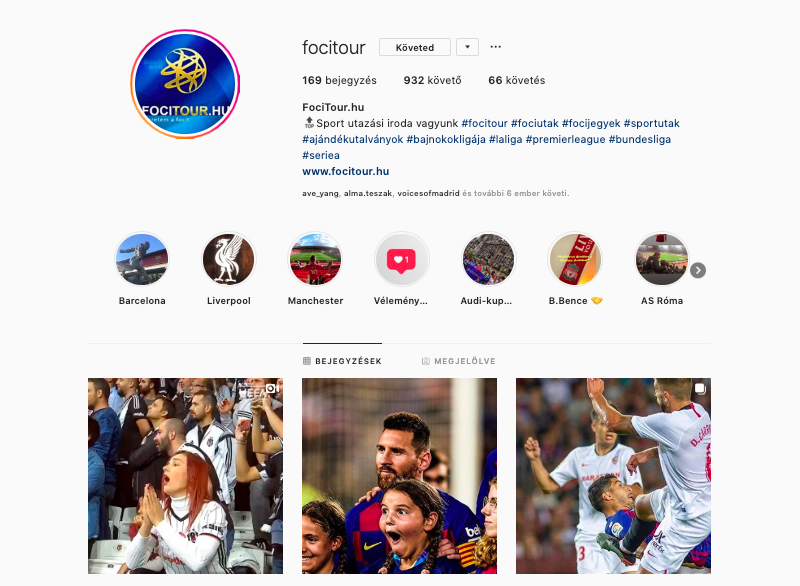Open the Barcelona story highlight
The width and height of the screenshot is (800, 586).
click(142, 259)
